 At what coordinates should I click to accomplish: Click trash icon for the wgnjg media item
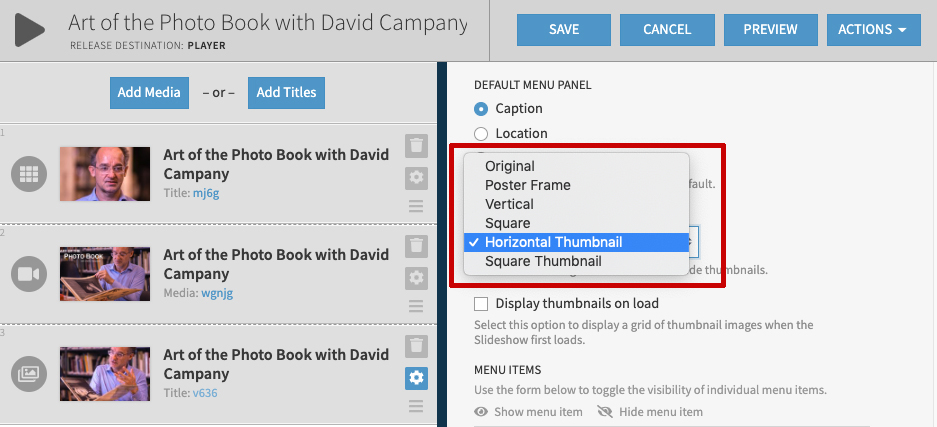pos(416,246)
